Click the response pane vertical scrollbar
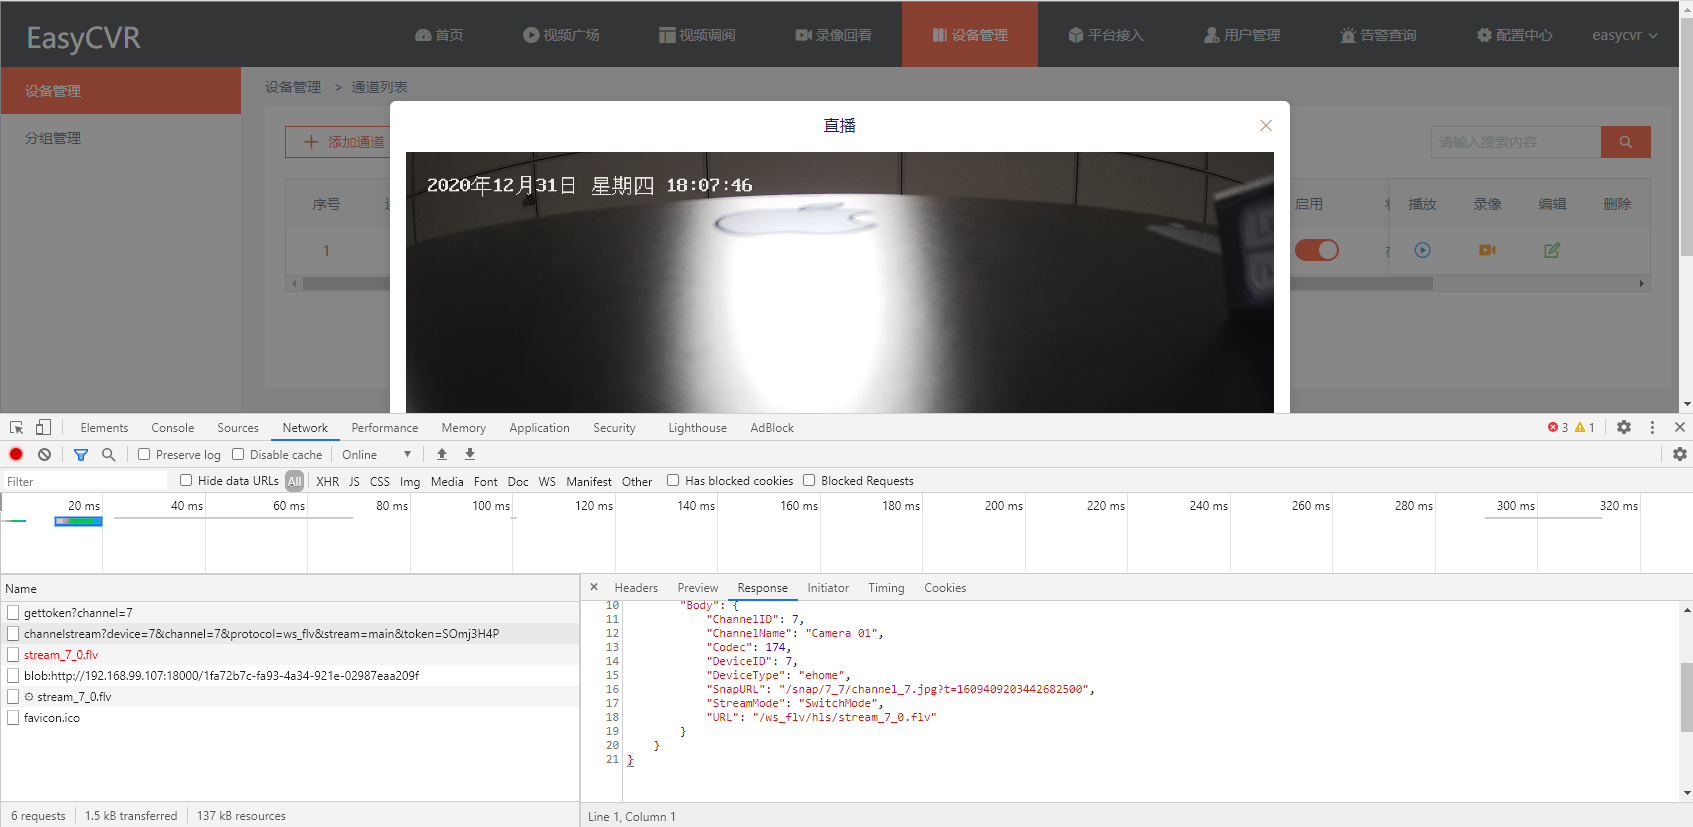Screen dimensions: 1693x827 click(1686, 698)
